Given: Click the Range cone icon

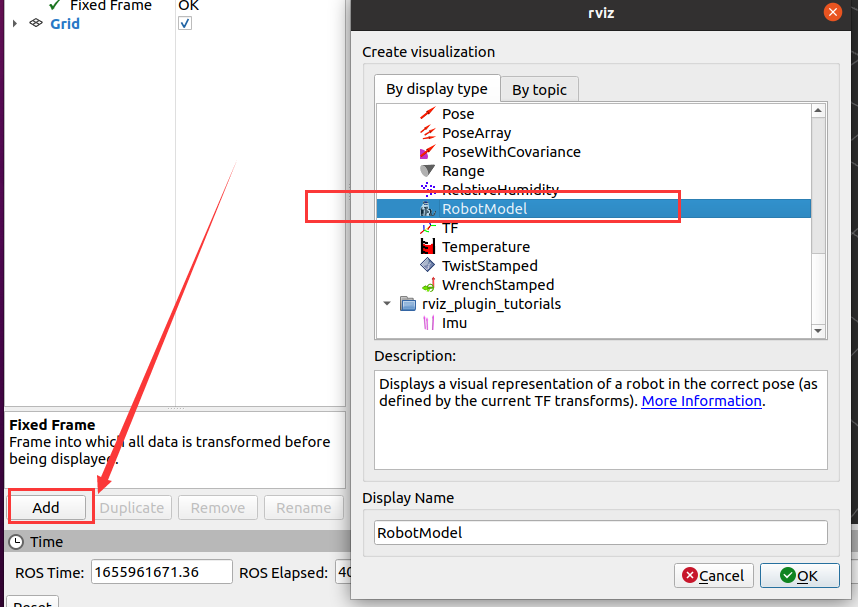Looking at the screenshot, I should 427,171.
